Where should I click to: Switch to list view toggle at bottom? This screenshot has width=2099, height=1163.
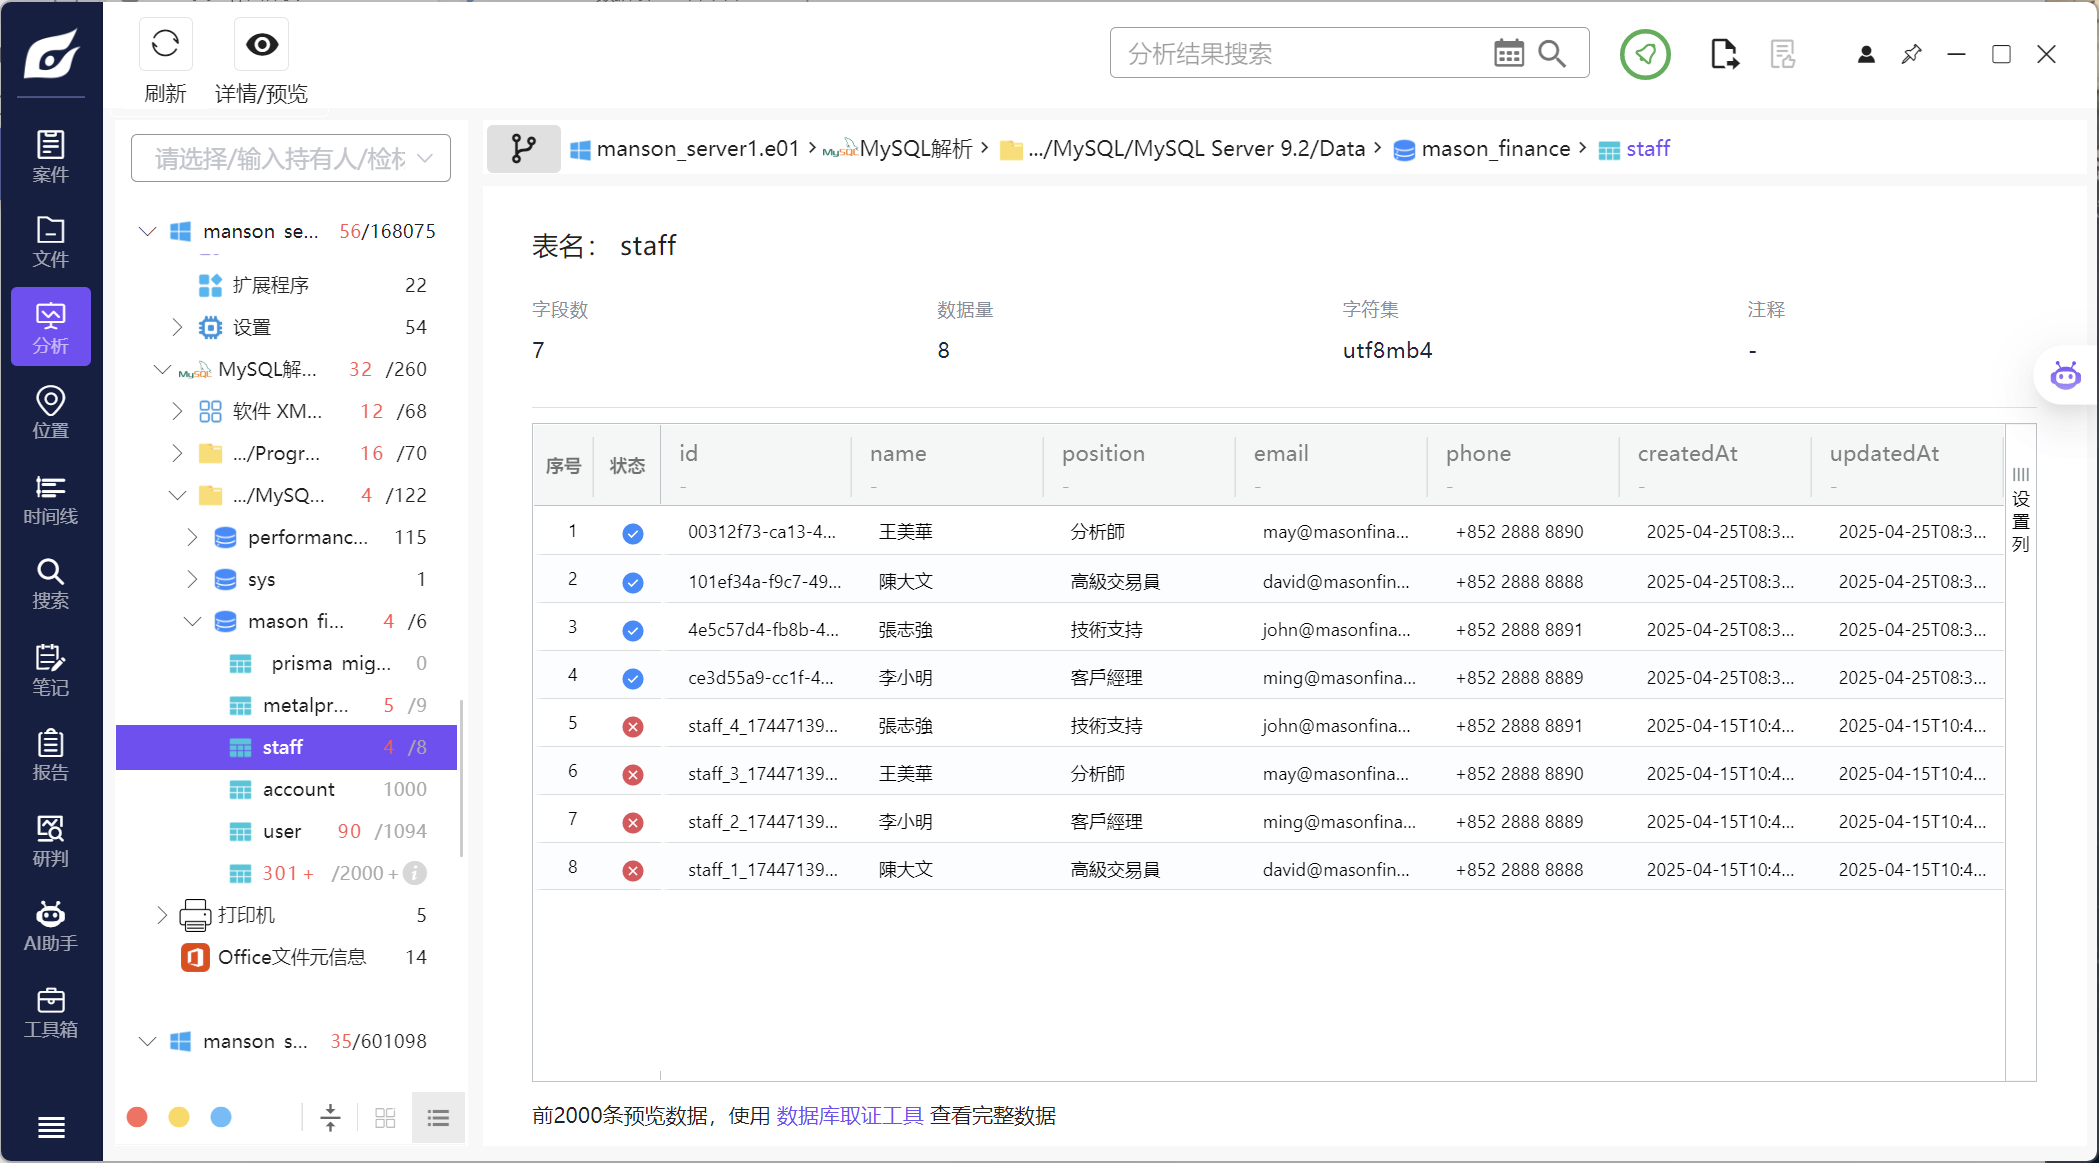[438, 1117]
